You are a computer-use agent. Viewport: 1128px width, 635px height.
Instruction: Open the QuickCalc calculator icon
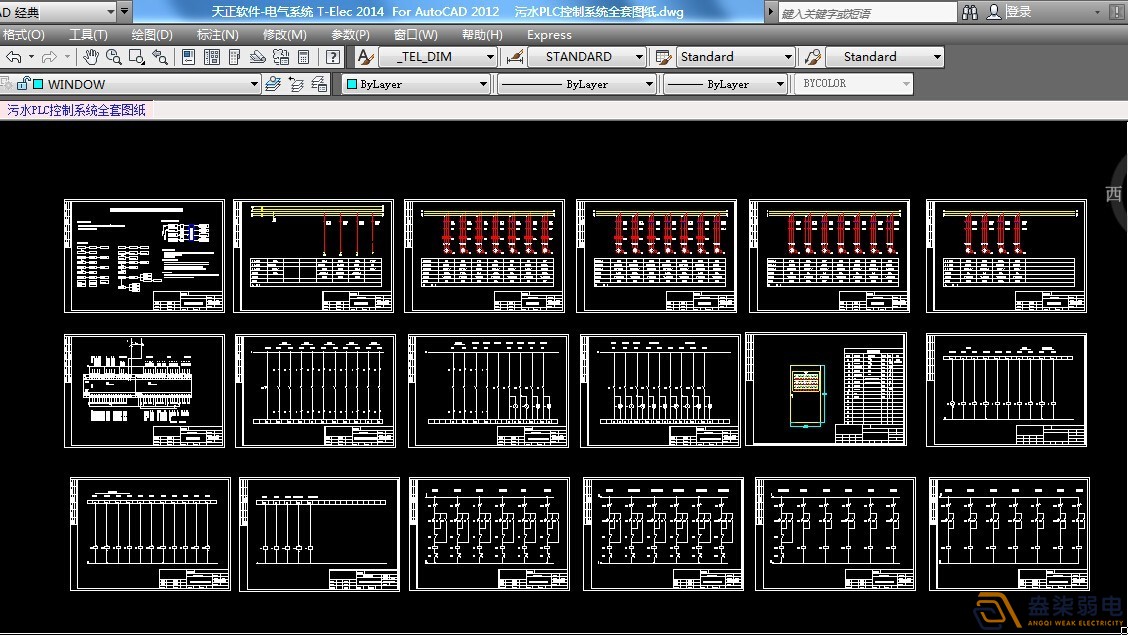click(303, 57)
